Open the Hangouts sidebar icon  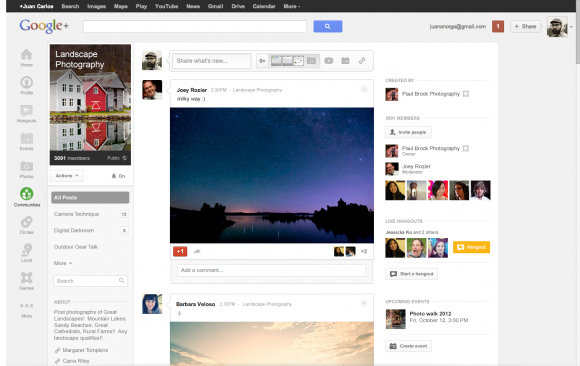[x=26, y=114]
